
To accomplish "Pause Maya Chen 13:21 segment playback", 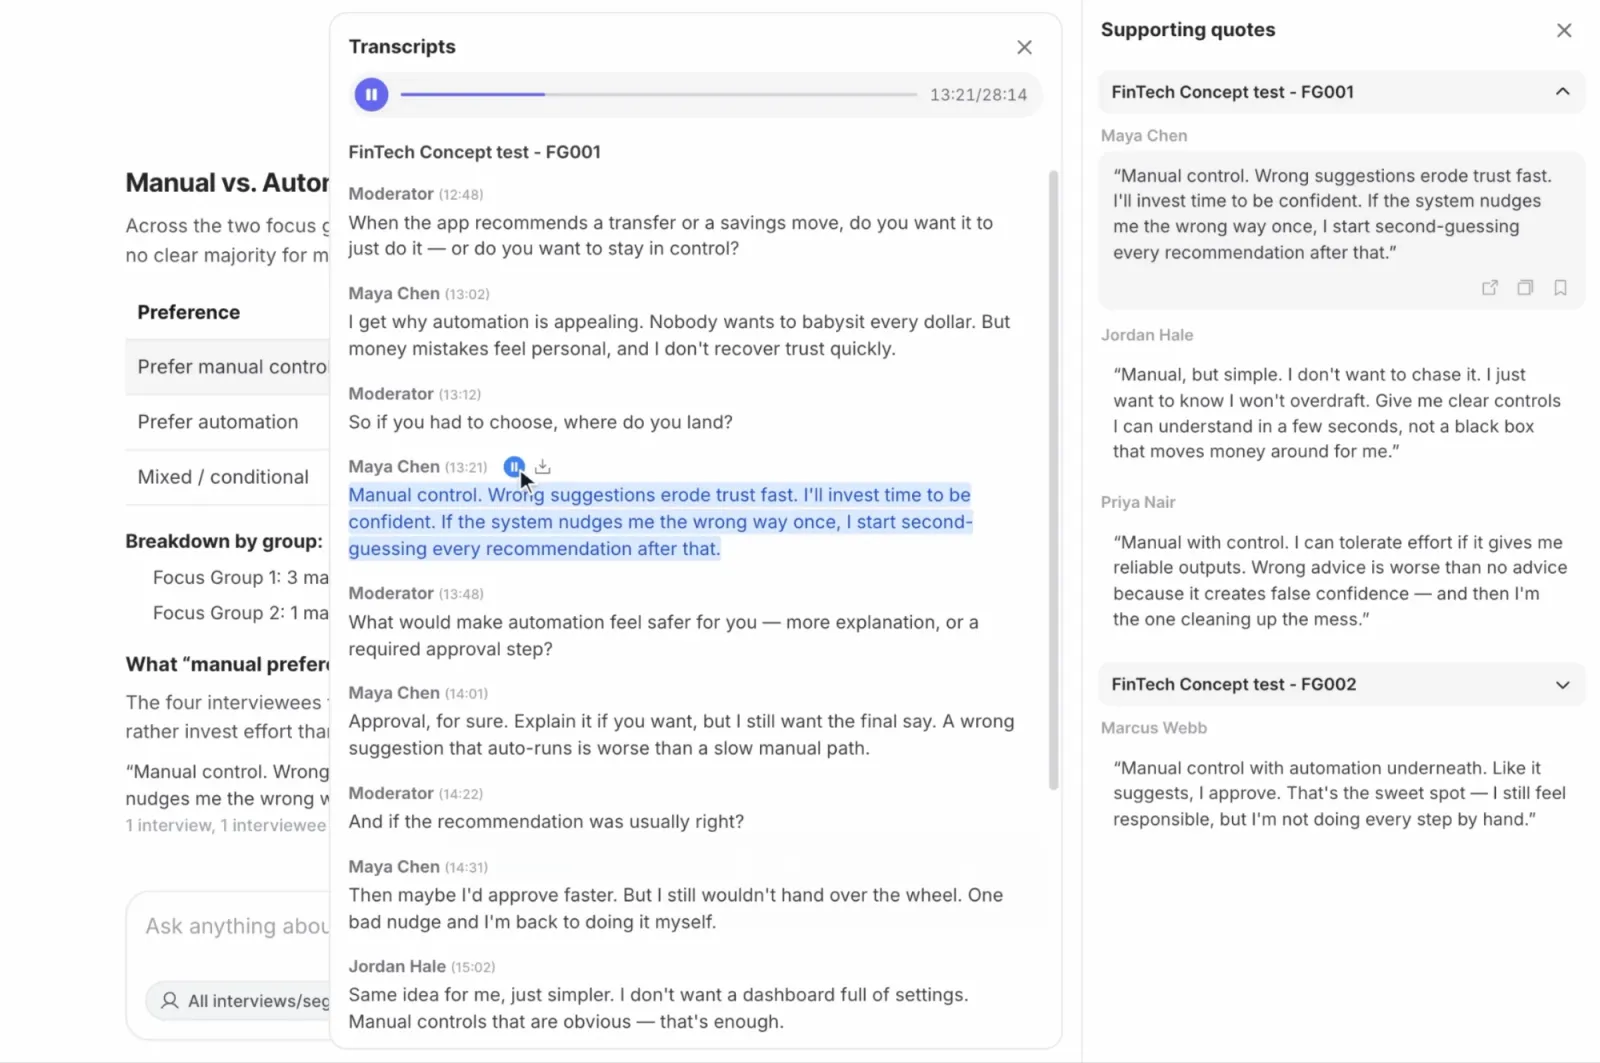I will [x=514, y=466].
